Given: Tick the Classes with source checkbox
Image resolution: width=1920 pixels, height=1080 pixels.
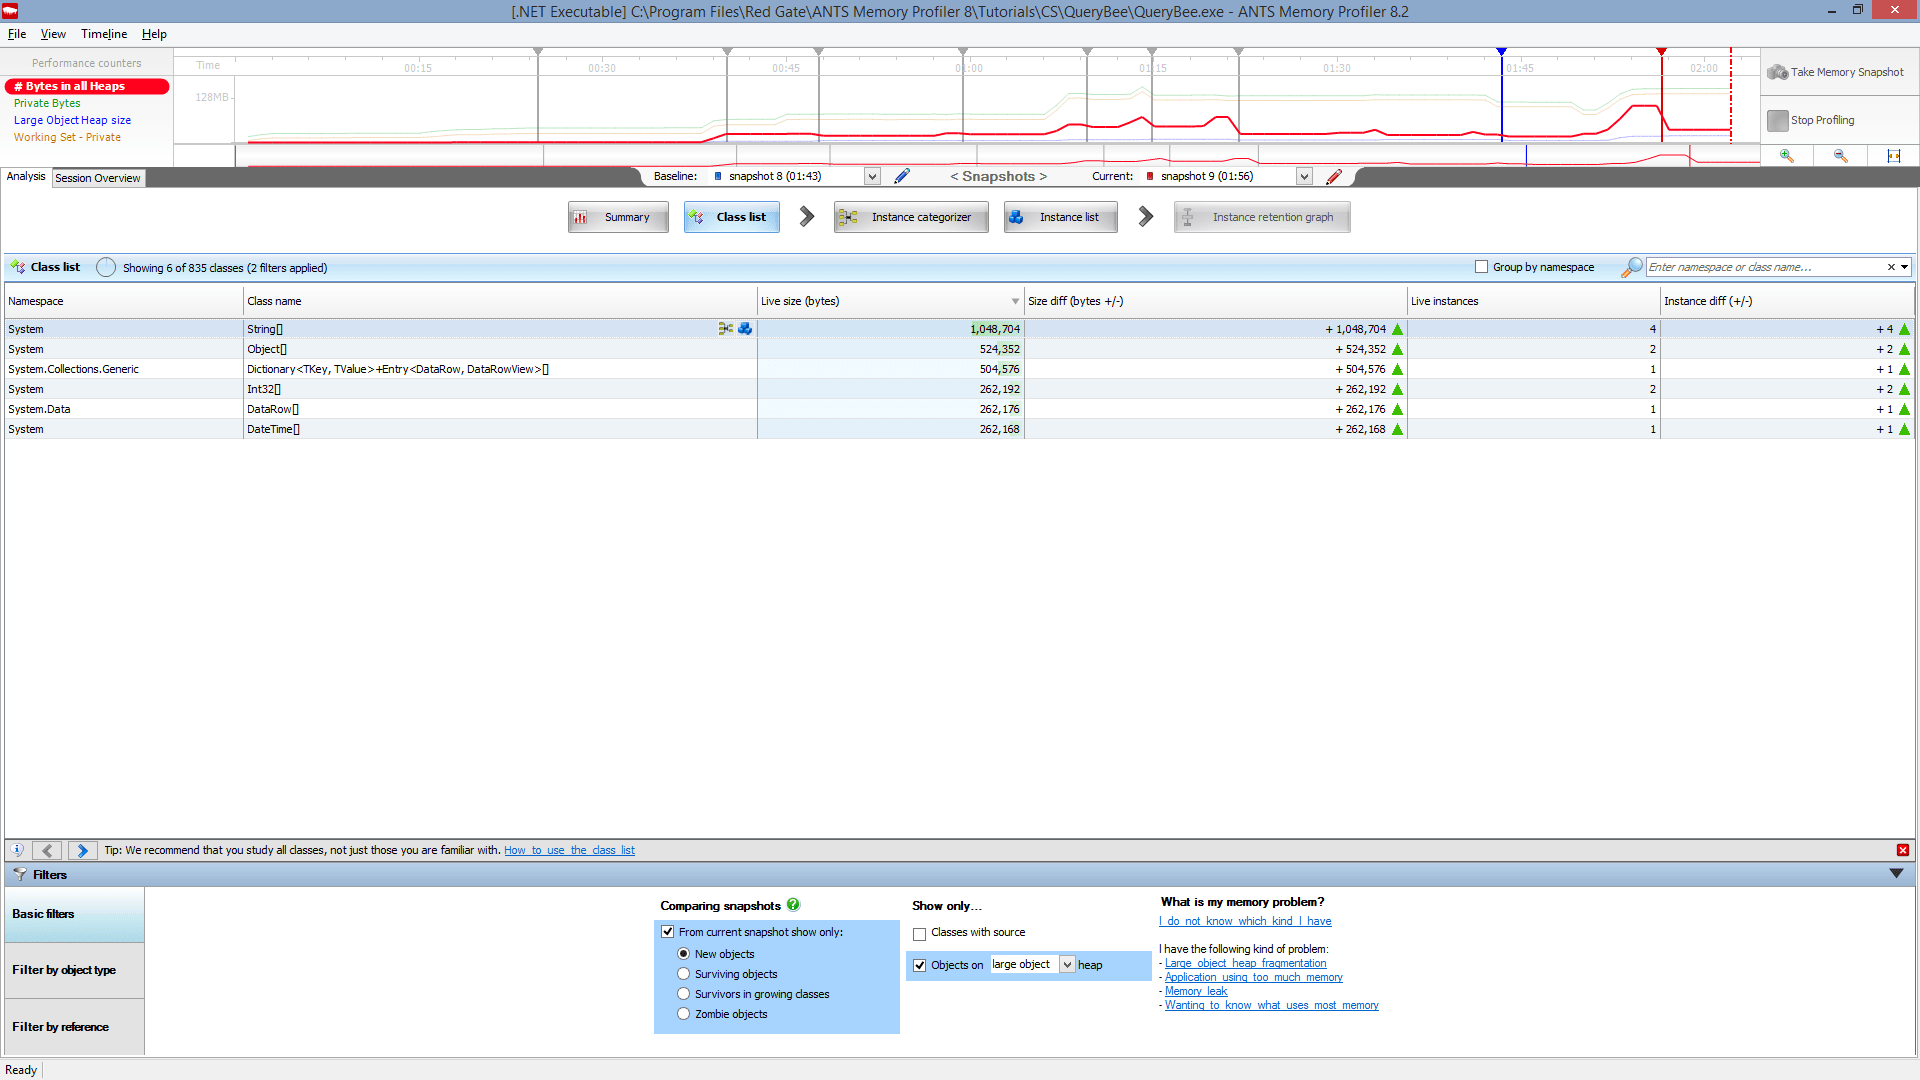Looking at the screenshot, I should point(919,933).
